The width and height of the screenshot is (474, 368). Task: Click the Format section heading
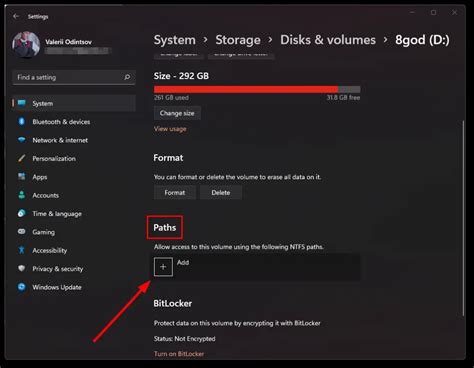point(168,158)
